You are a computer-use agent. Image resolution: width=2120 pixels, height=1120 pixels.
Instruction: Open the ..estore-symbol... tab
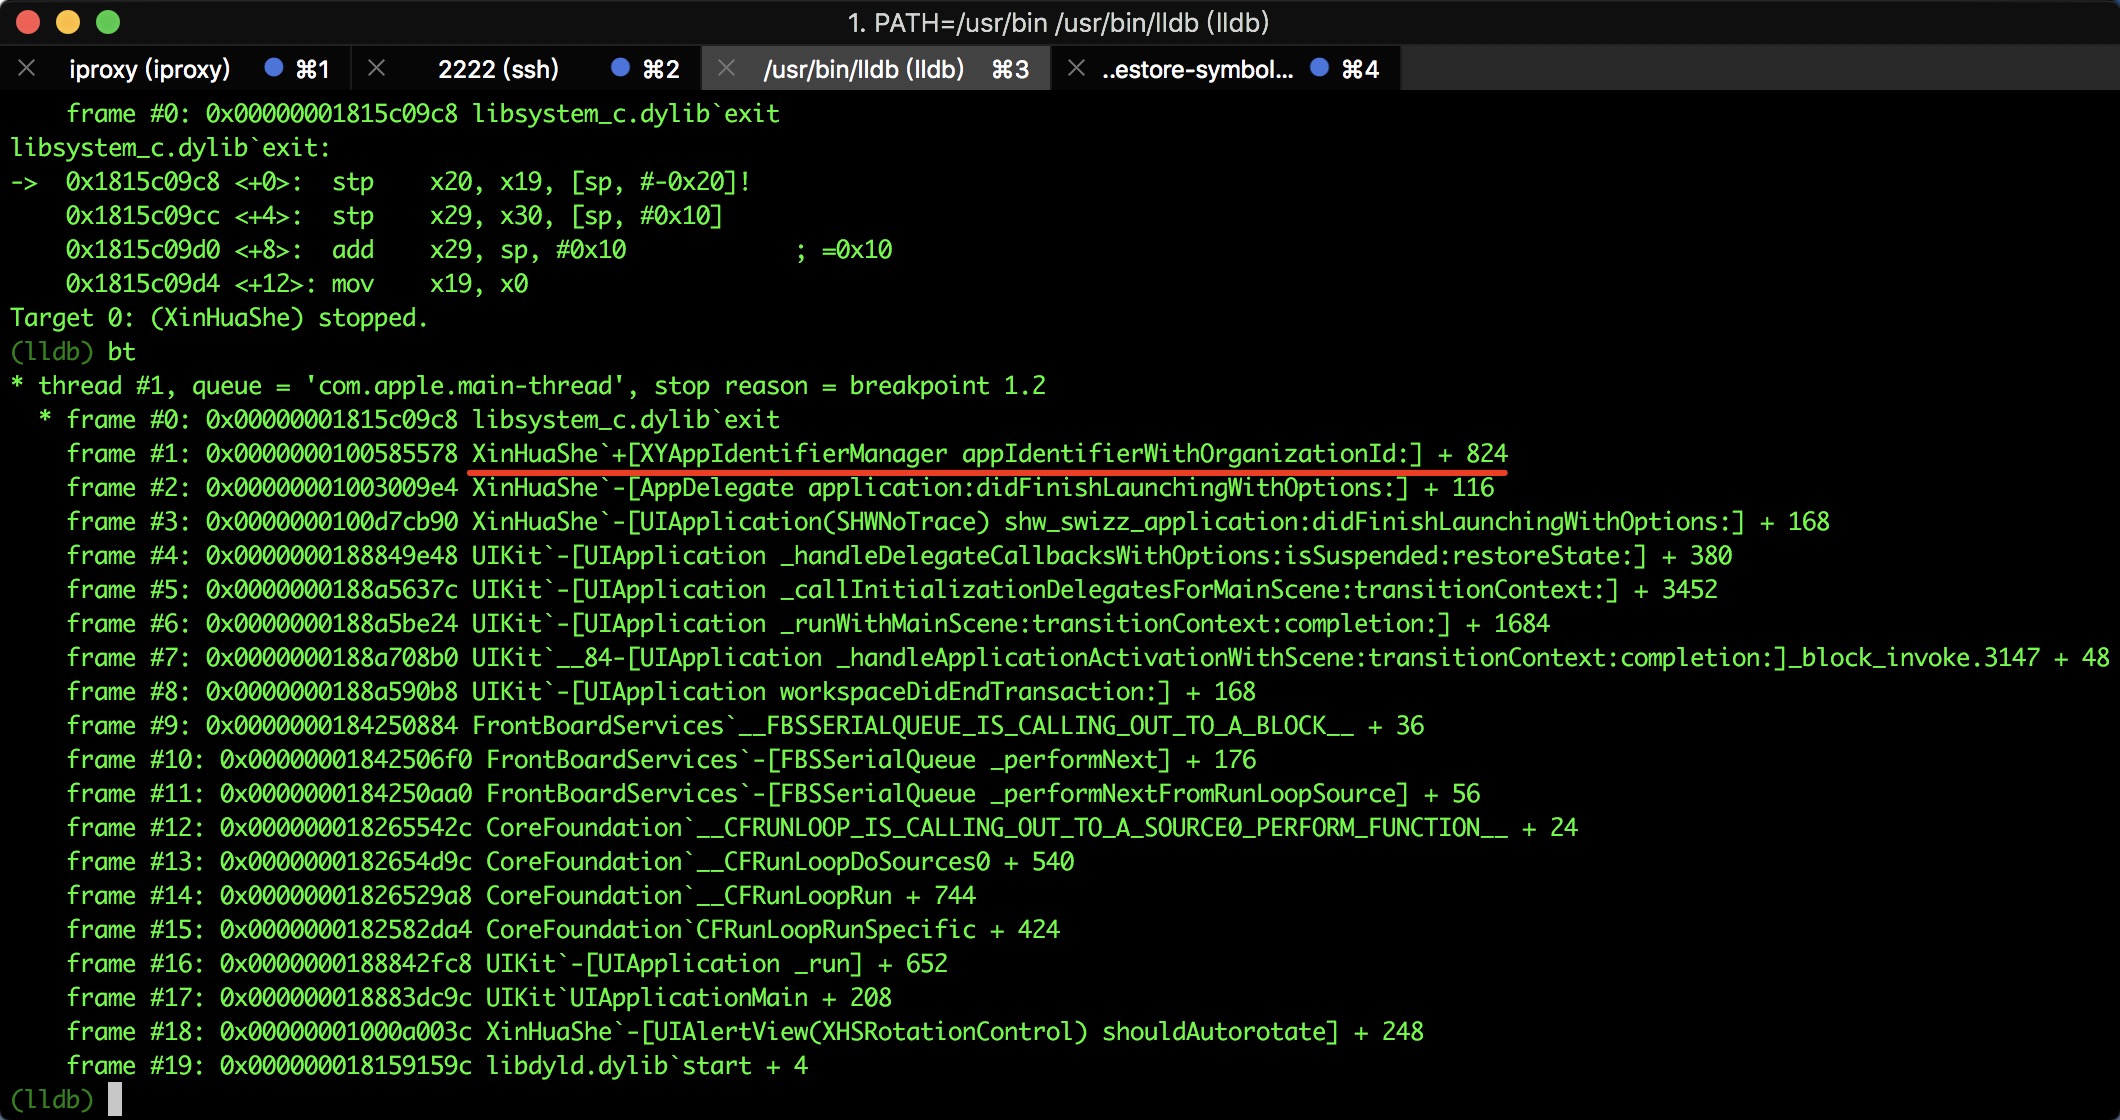(x=1197, y=69)
